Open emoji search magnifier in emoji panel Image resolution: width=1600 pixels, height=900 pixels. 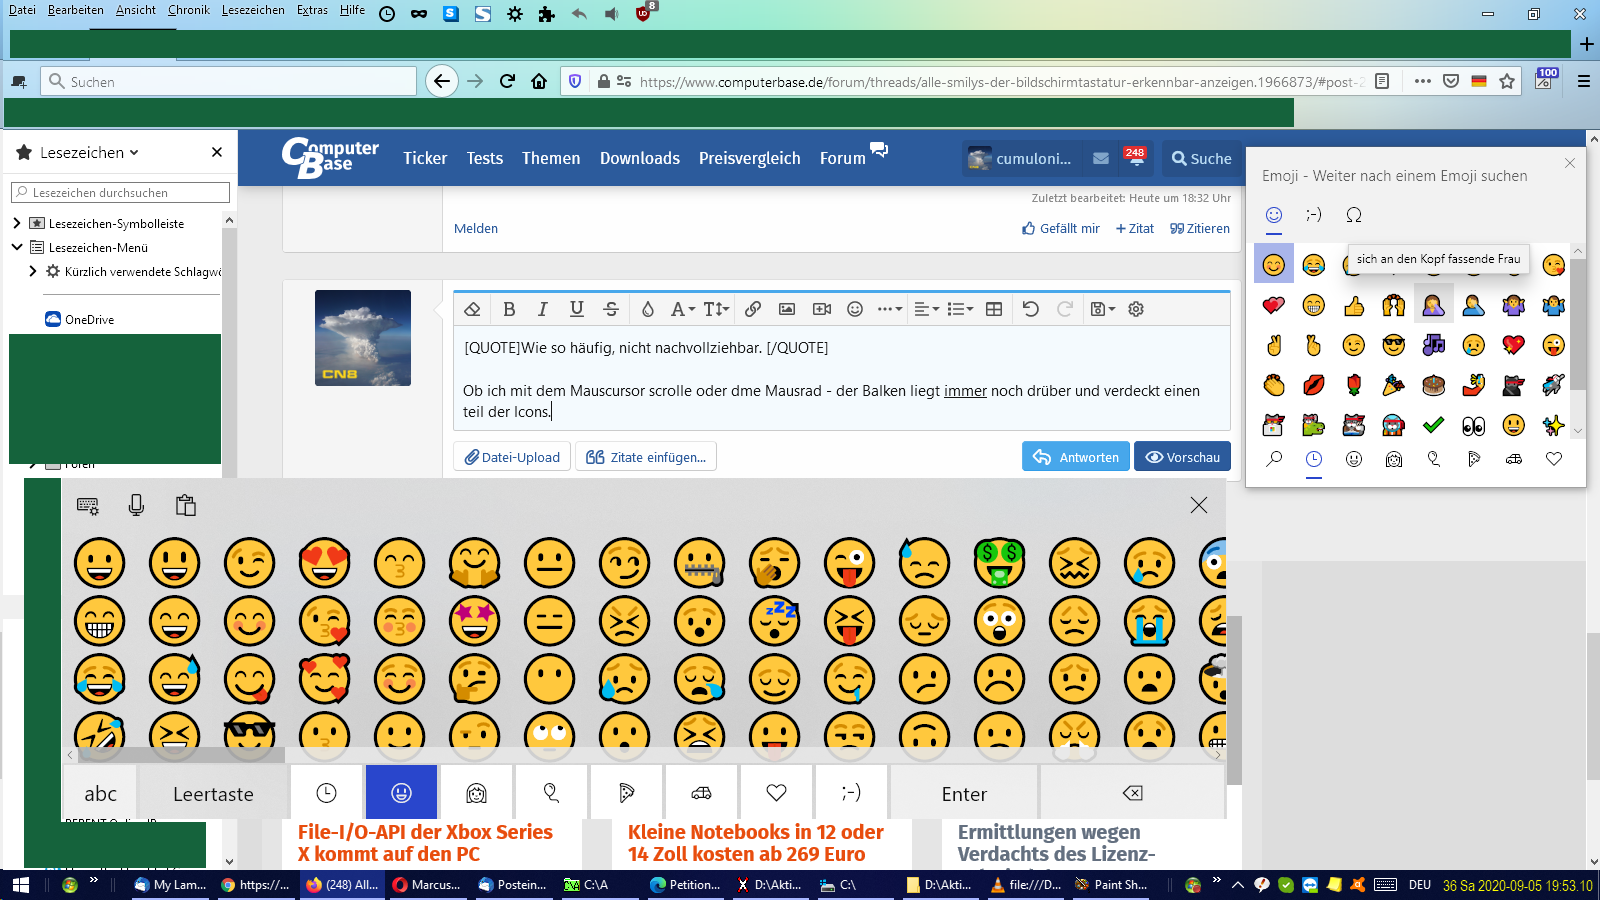pos(1274,459)
